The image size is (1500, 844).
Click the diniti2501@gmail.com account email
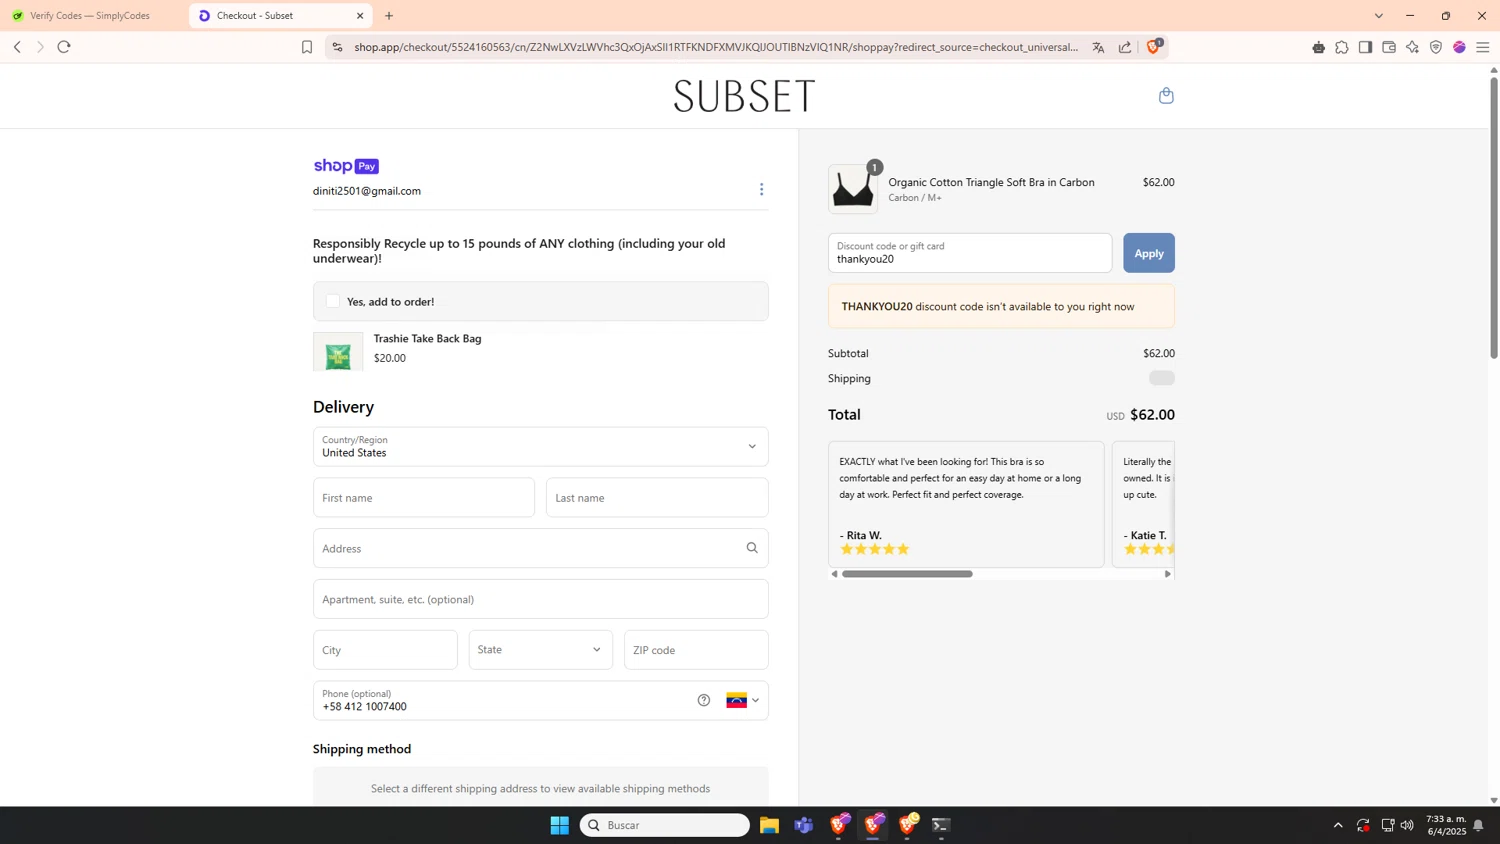367,191
